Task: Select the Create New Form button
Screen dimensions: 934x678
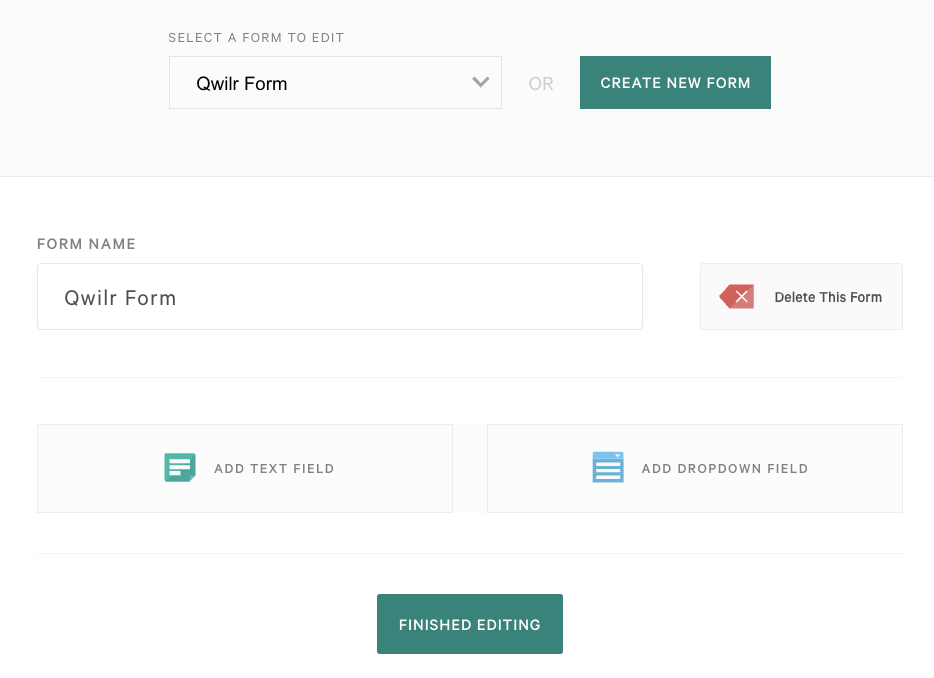Action: tap(675, 83)
